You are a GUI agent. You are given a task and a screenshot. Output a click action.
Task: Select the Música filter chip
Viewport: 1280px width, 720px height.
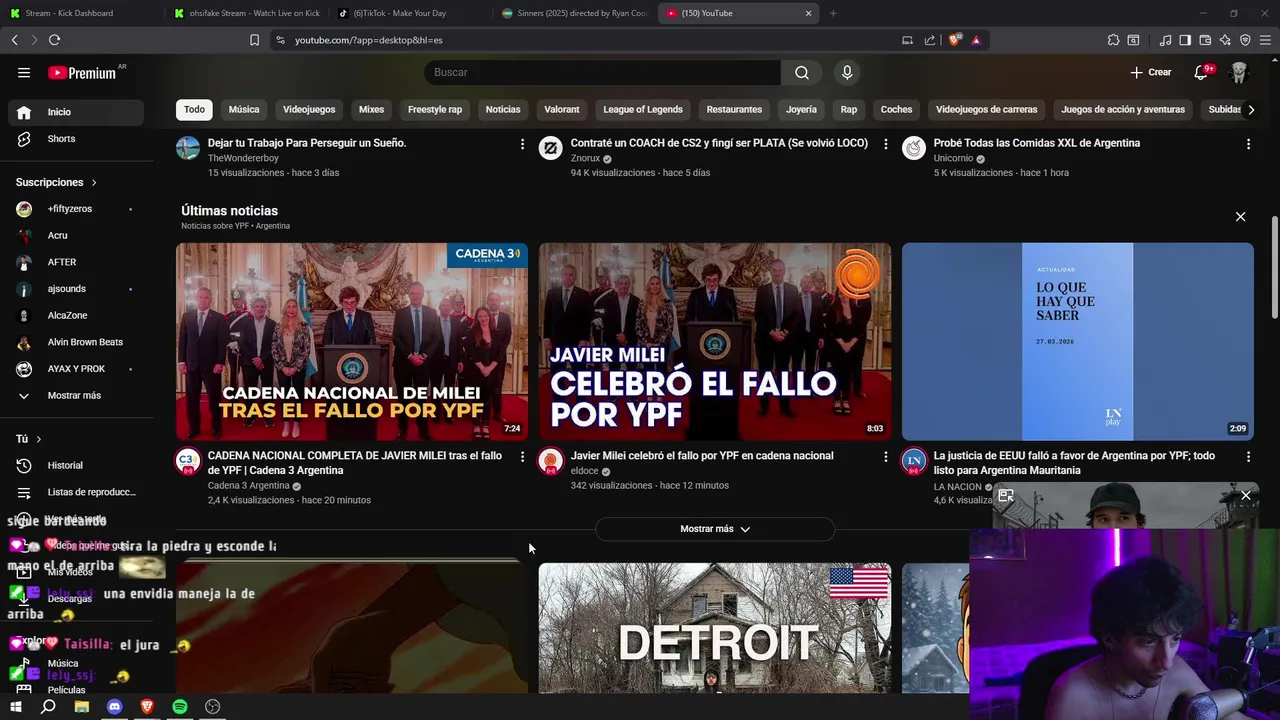pyautogui.click(x=244, y=109)
